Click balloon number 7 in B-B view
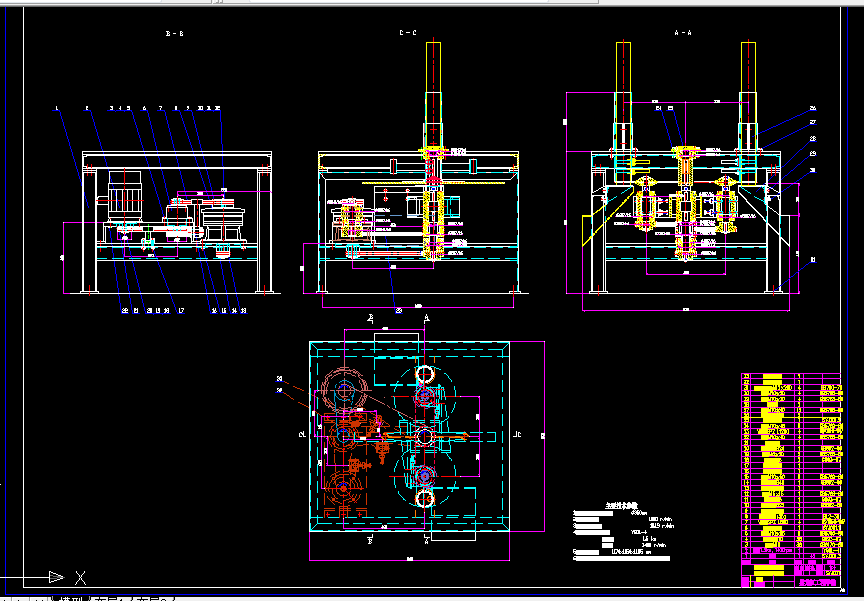This screenshot has width=864, height=601. (x=161, y=109)
